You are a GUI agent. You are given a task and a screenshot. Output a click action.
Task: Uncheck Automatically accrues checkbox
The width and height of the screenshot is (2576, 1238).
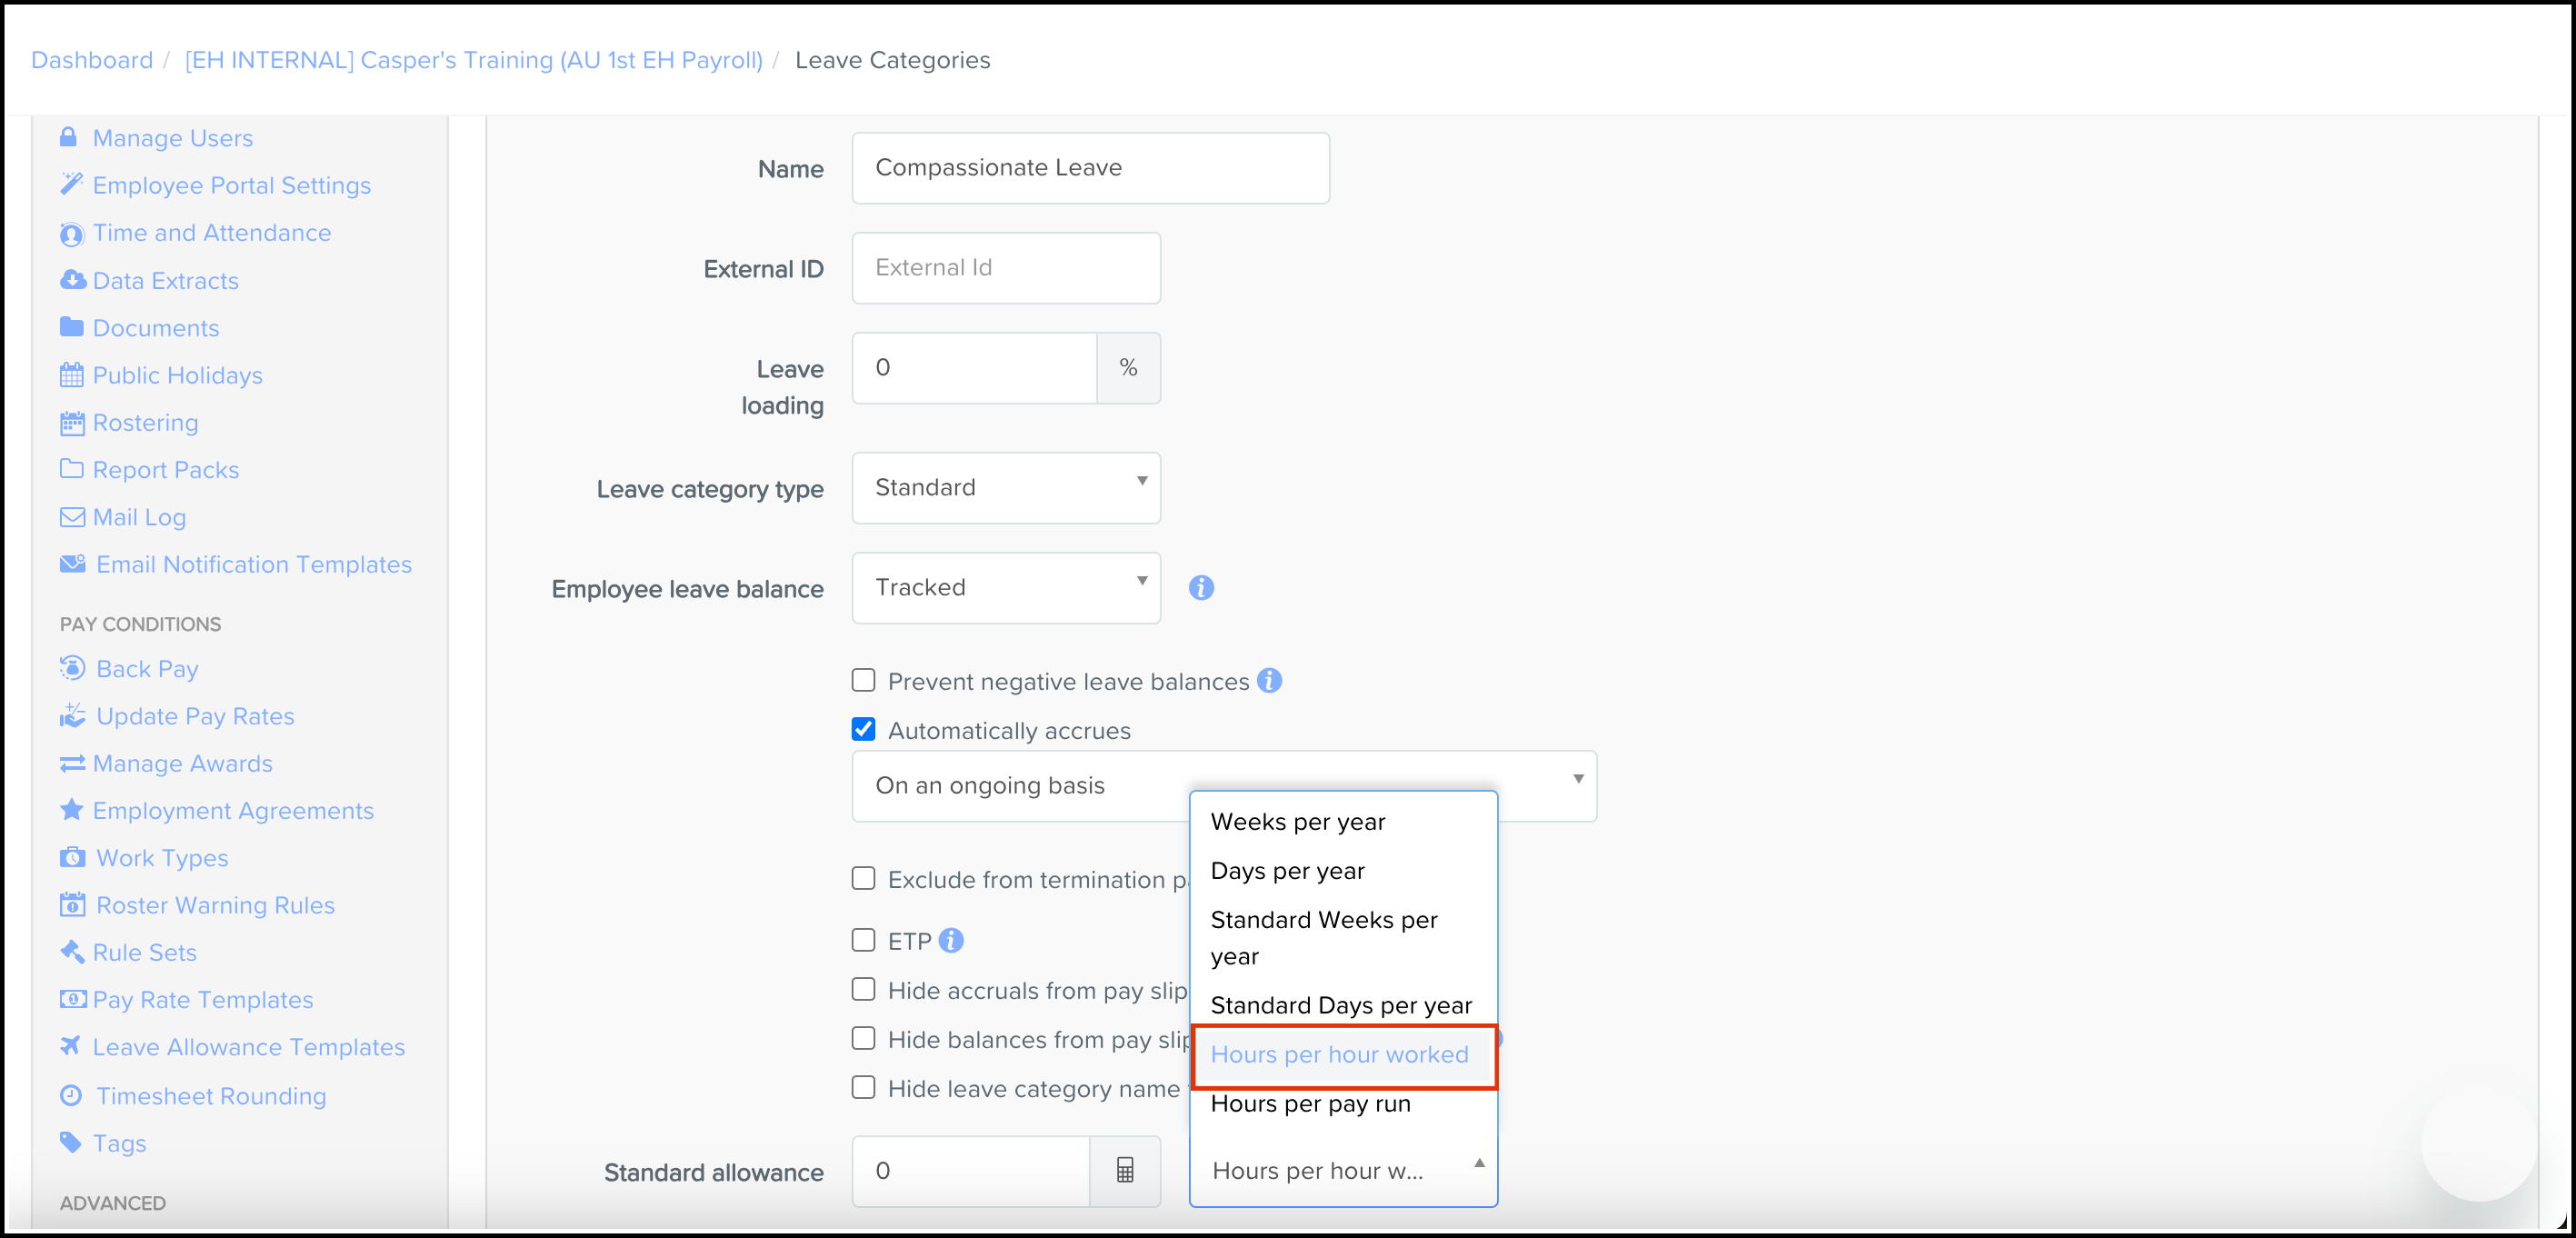point(863,730)
